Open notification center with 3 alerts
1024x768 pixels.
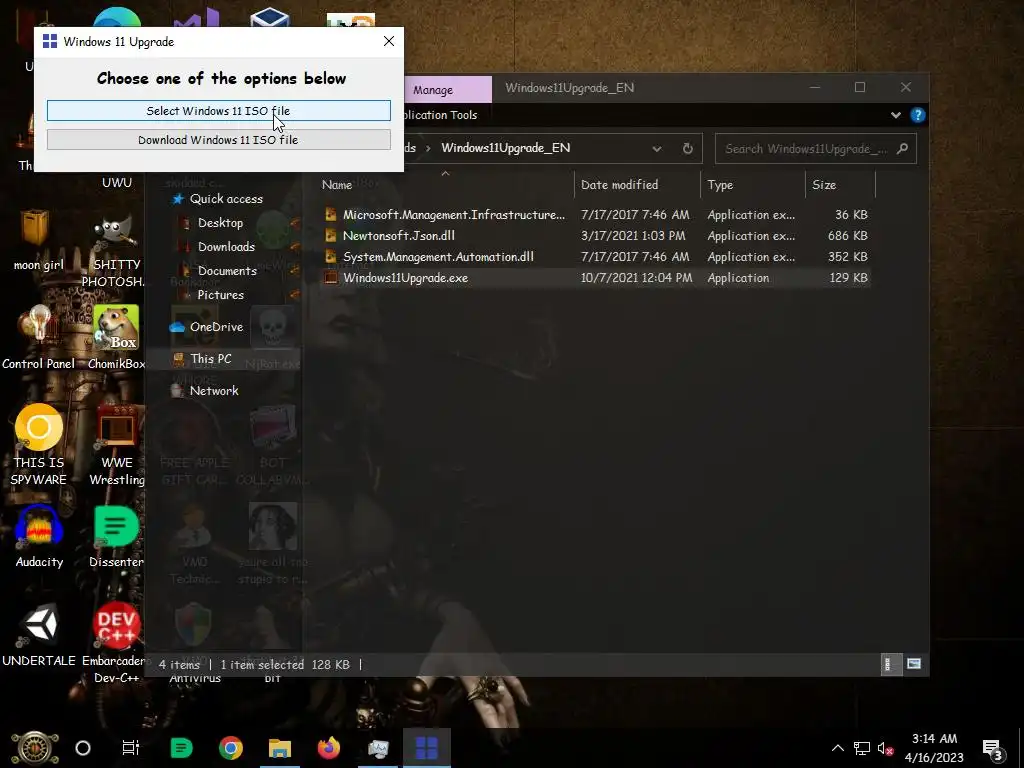993,749
